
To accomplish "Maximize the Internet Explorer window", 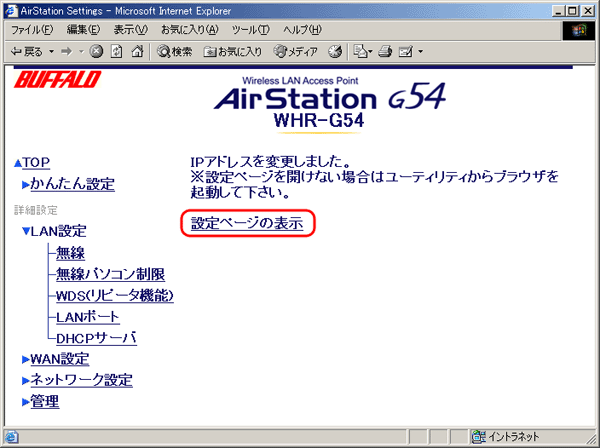I will pos(573,11).
